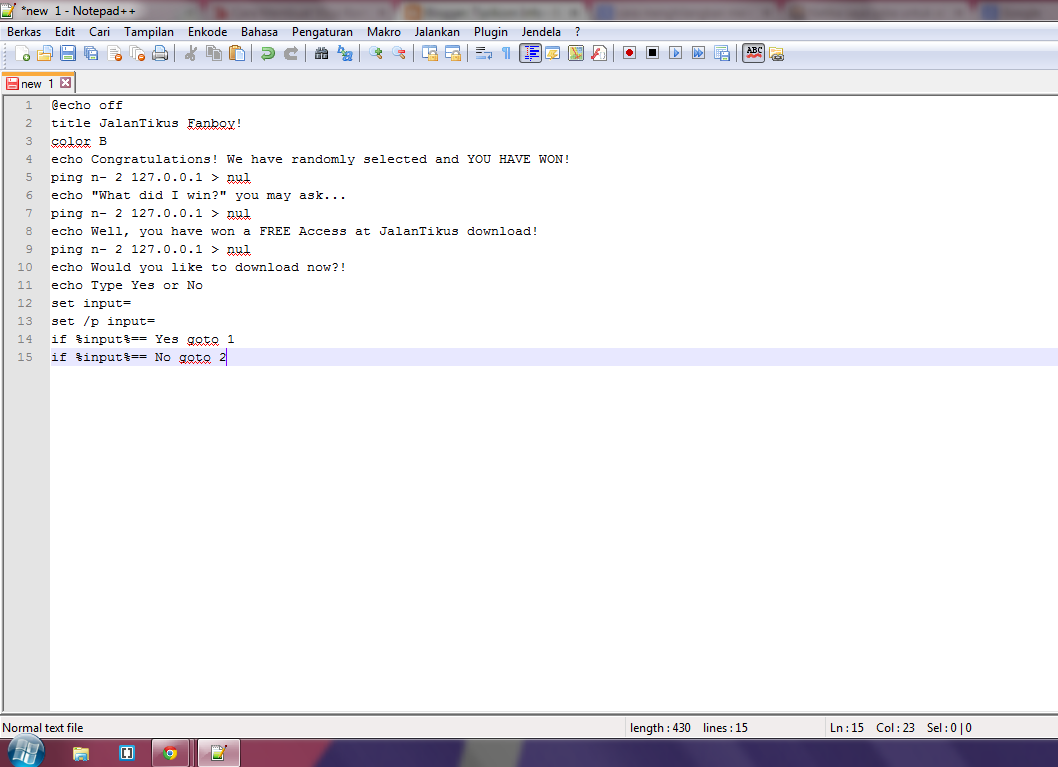Open Brackets from the taskbar
This screenshot has width=1058, height=767.
point(126,753)
